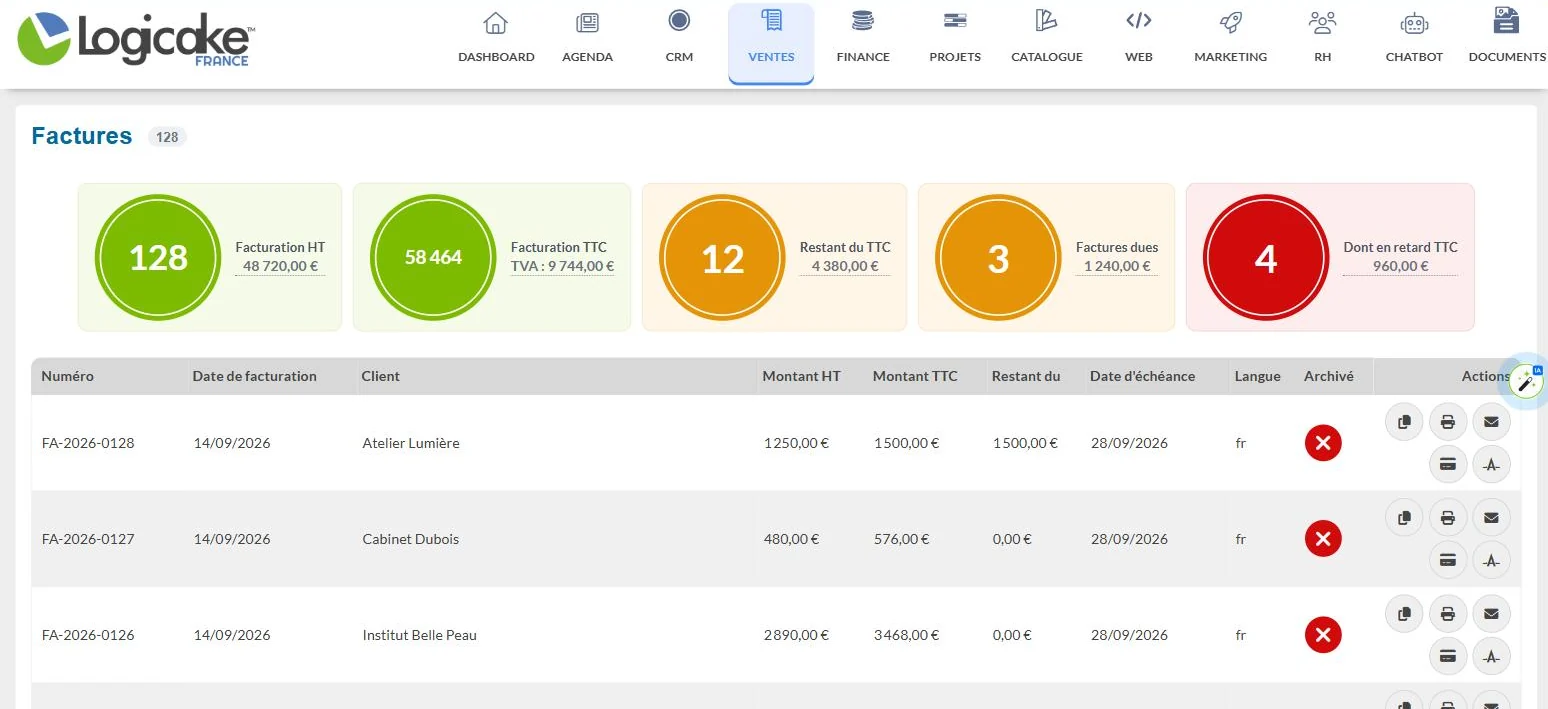Viewport: 1548px width, 709px height.
Task: Switch to the Projets section
Action: coord(955,38)
